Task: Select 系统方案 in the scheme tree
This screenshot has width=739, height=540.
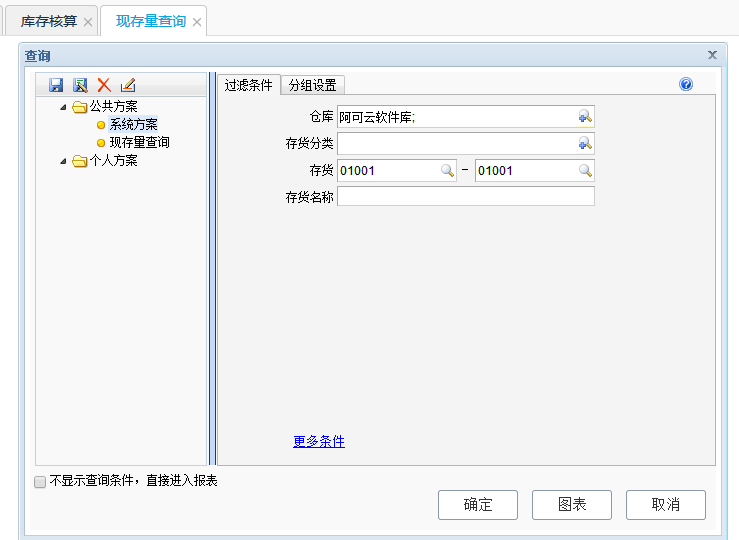Action: pyautogui.click(x=133, y=125)
